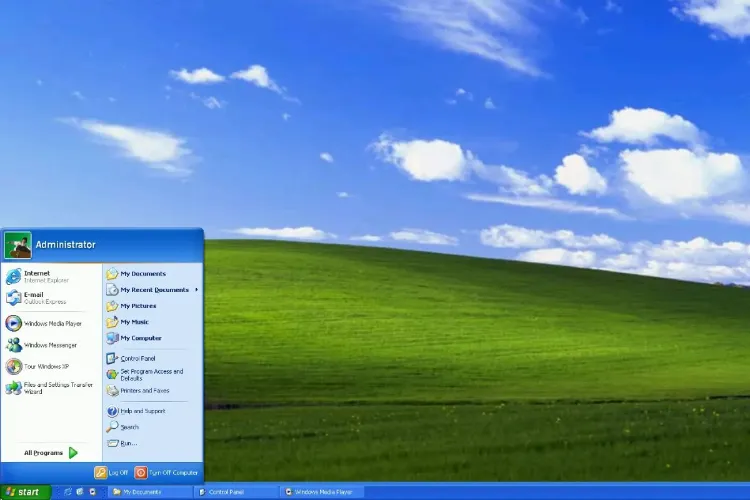Open Help and Support

(x=143, y=411)
